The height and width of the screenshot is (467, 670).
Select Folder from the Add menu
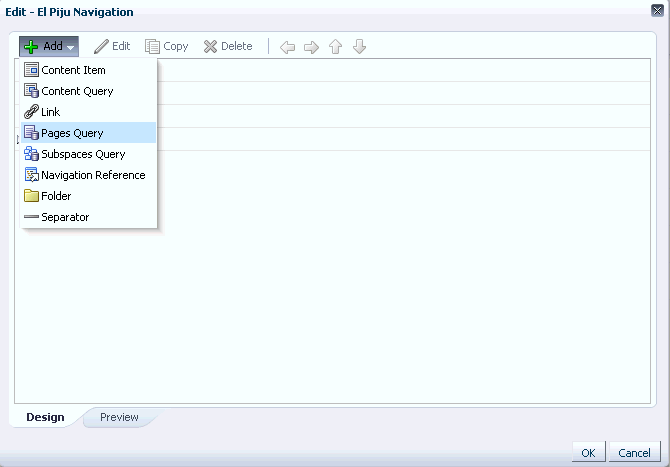(x=88, y=196)
